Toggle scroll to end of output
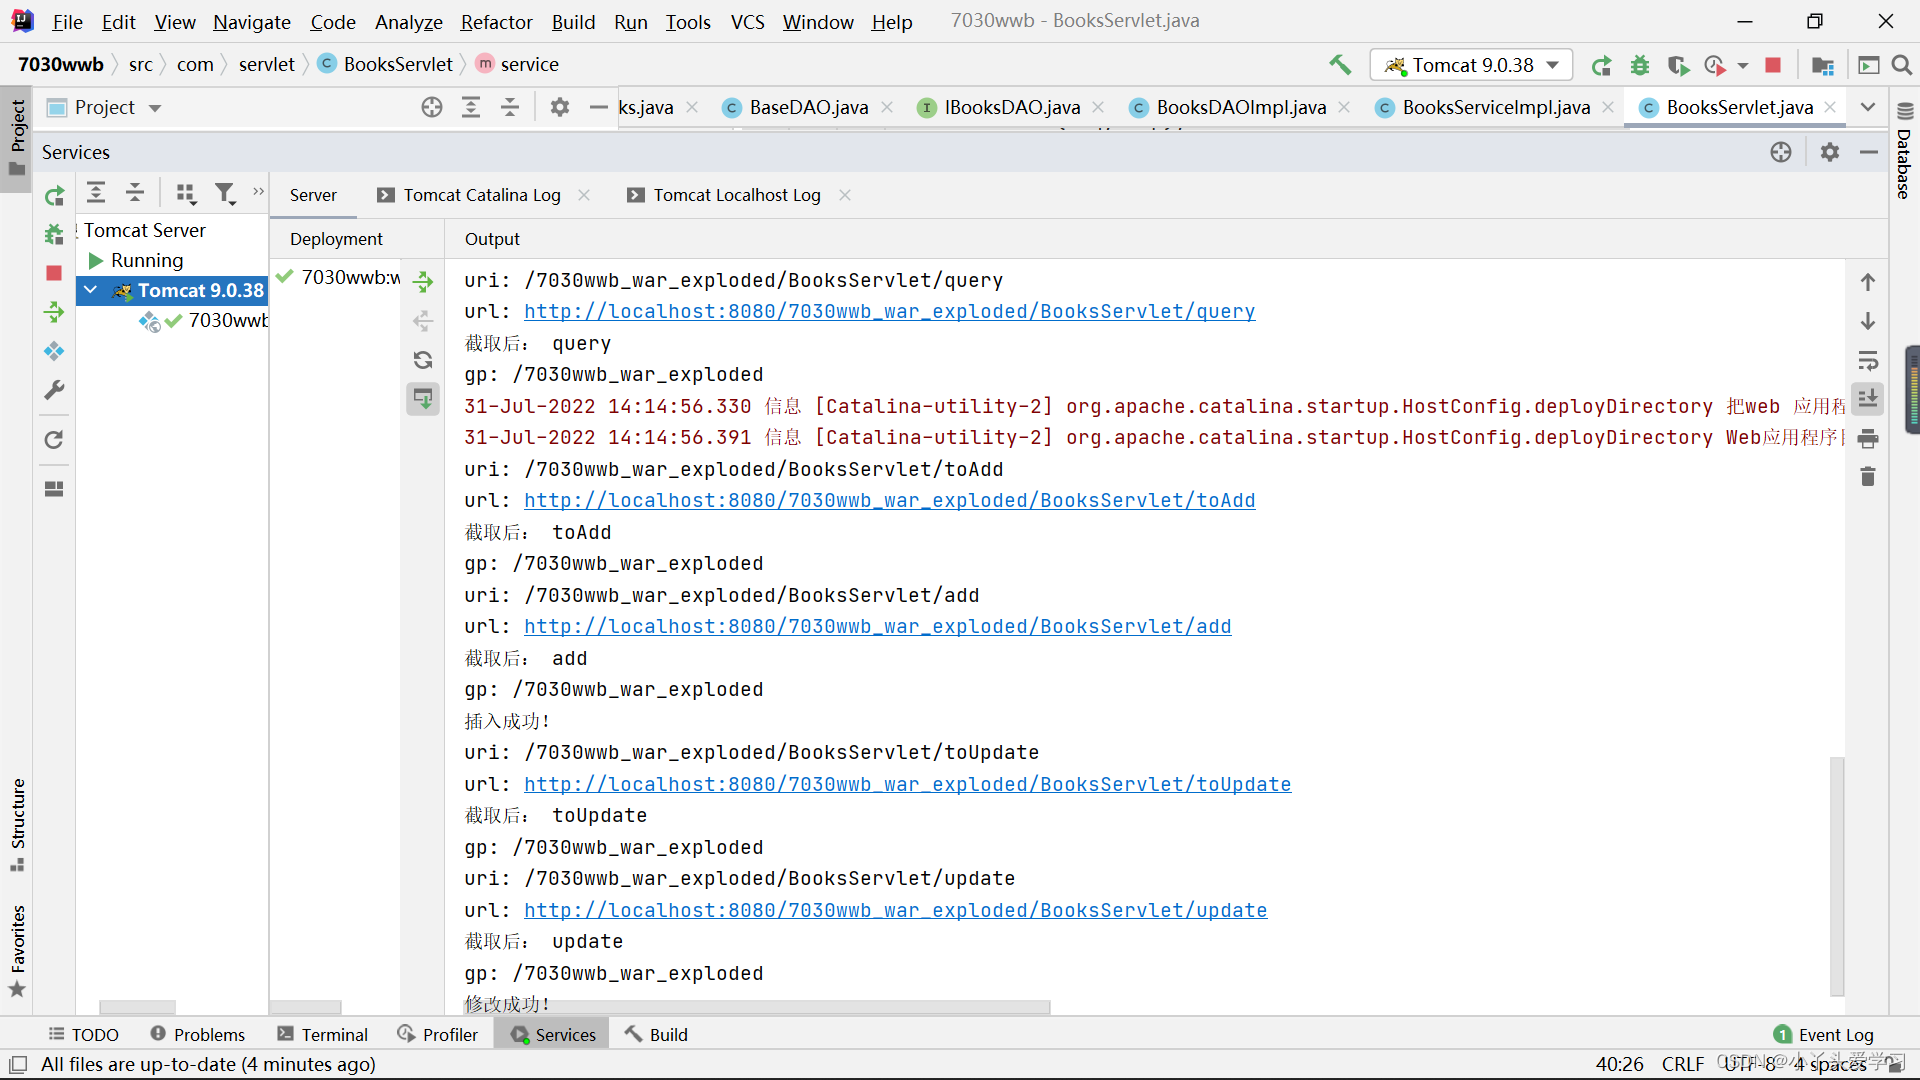 1868,398
